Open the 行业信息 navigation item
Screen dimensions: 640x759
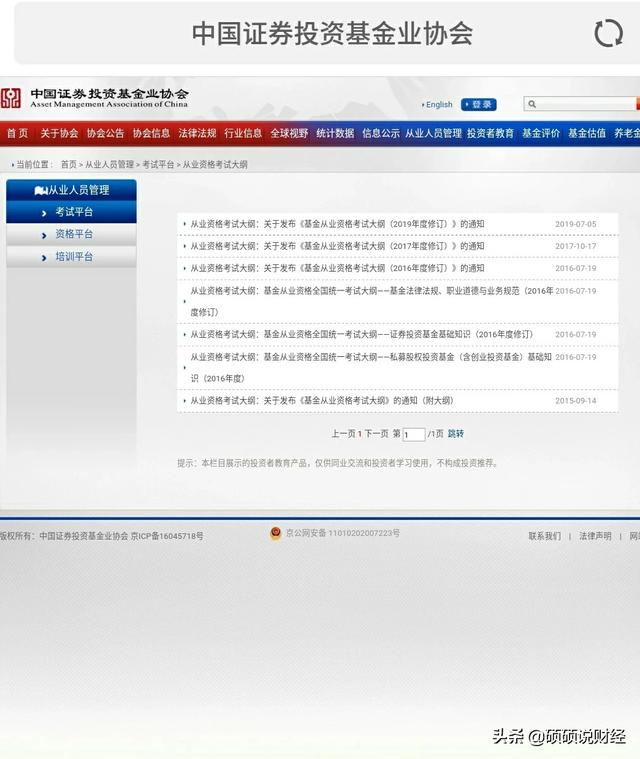pyautogui.click(x=243, y=133)
